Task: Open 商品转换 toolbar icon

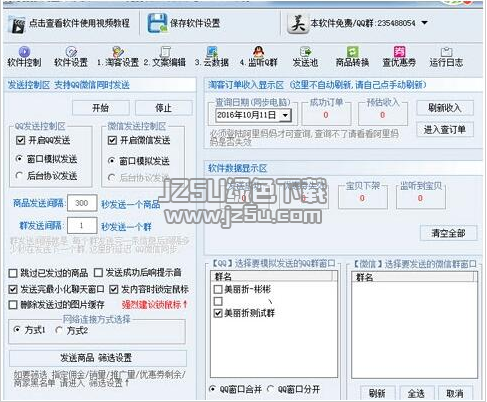Action: (352, 52)
